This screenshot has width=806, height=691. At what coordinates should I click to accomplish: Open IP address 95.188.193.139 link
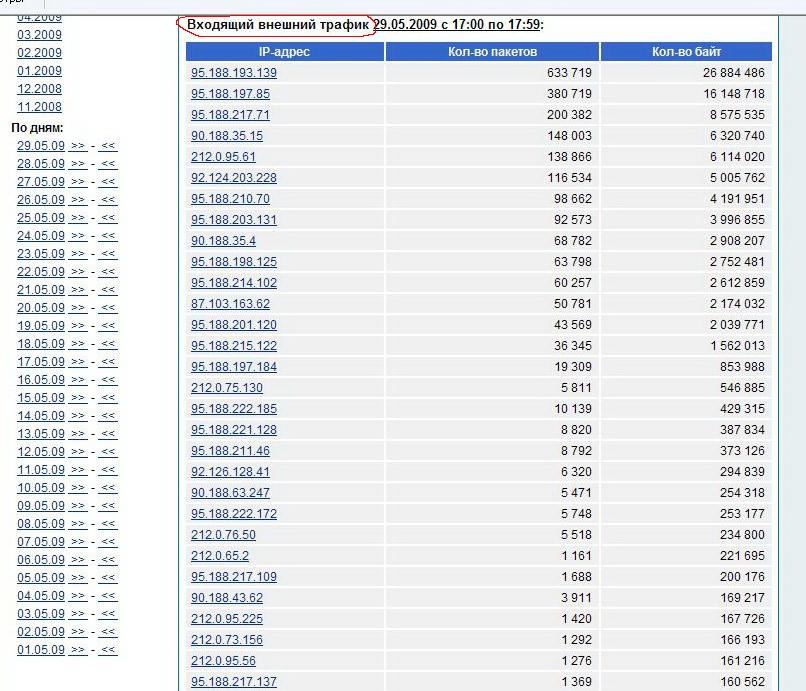pos(233,72)
